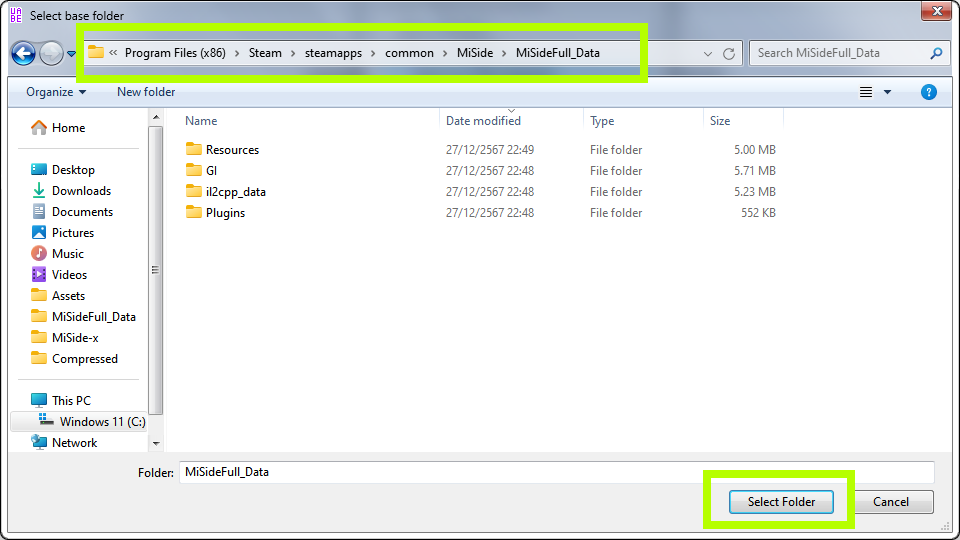Open Pictures in navigation pane
Screen dimensions: 960x540
(62, 233)
